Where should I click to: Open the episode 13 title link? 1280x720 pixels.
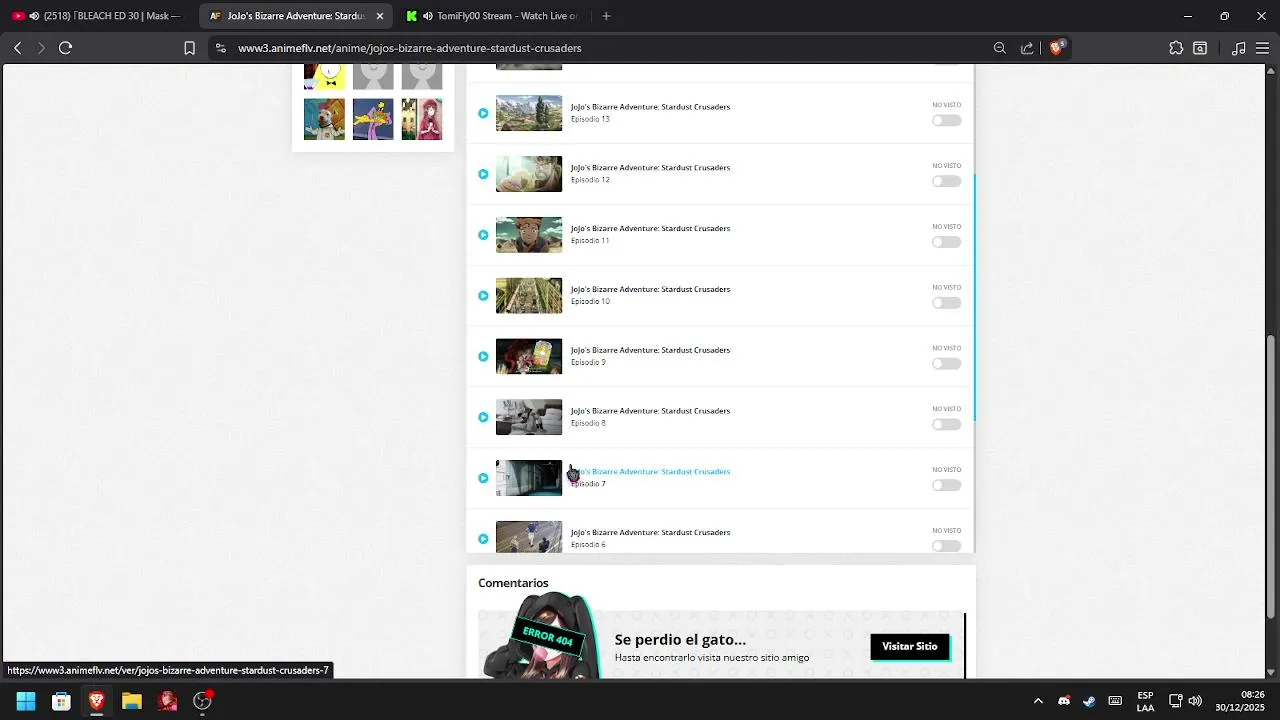coord(650,106)
